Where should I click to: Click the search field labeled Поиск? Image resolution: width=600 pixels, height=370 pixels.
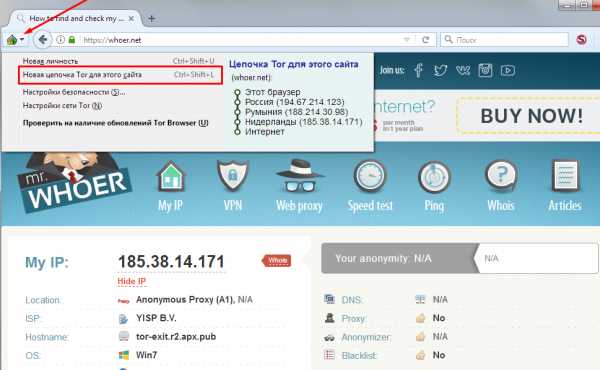(504, 39)
